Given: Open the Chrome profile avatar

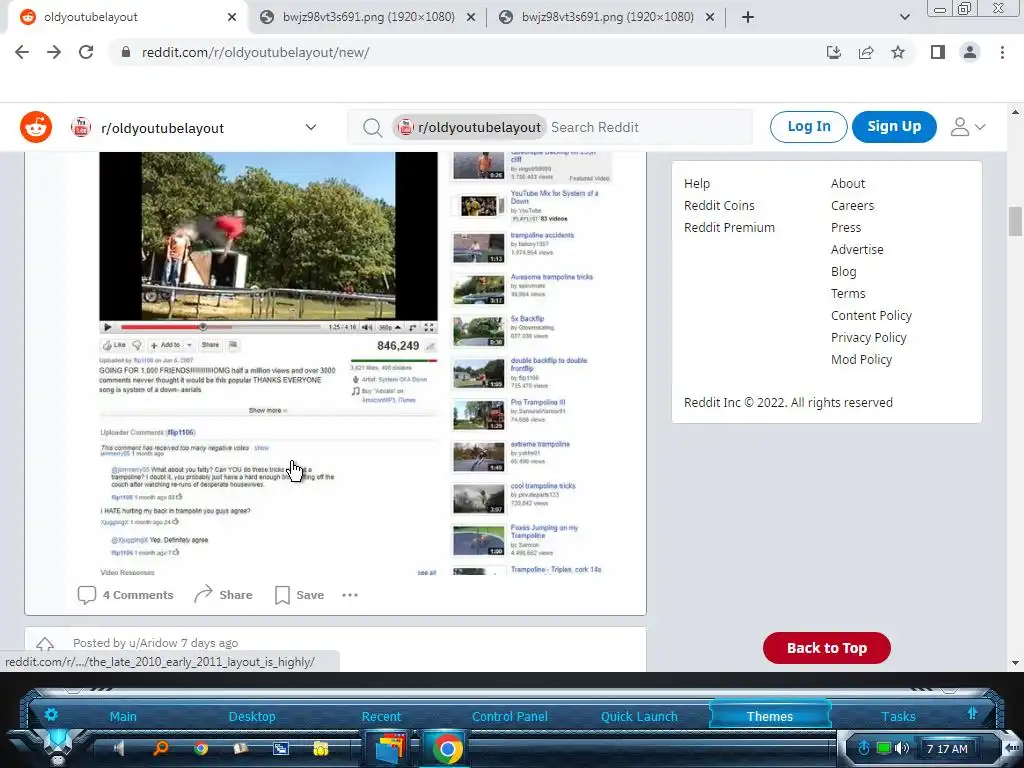Looking at the screenshot, I should [x=970, y=52].
